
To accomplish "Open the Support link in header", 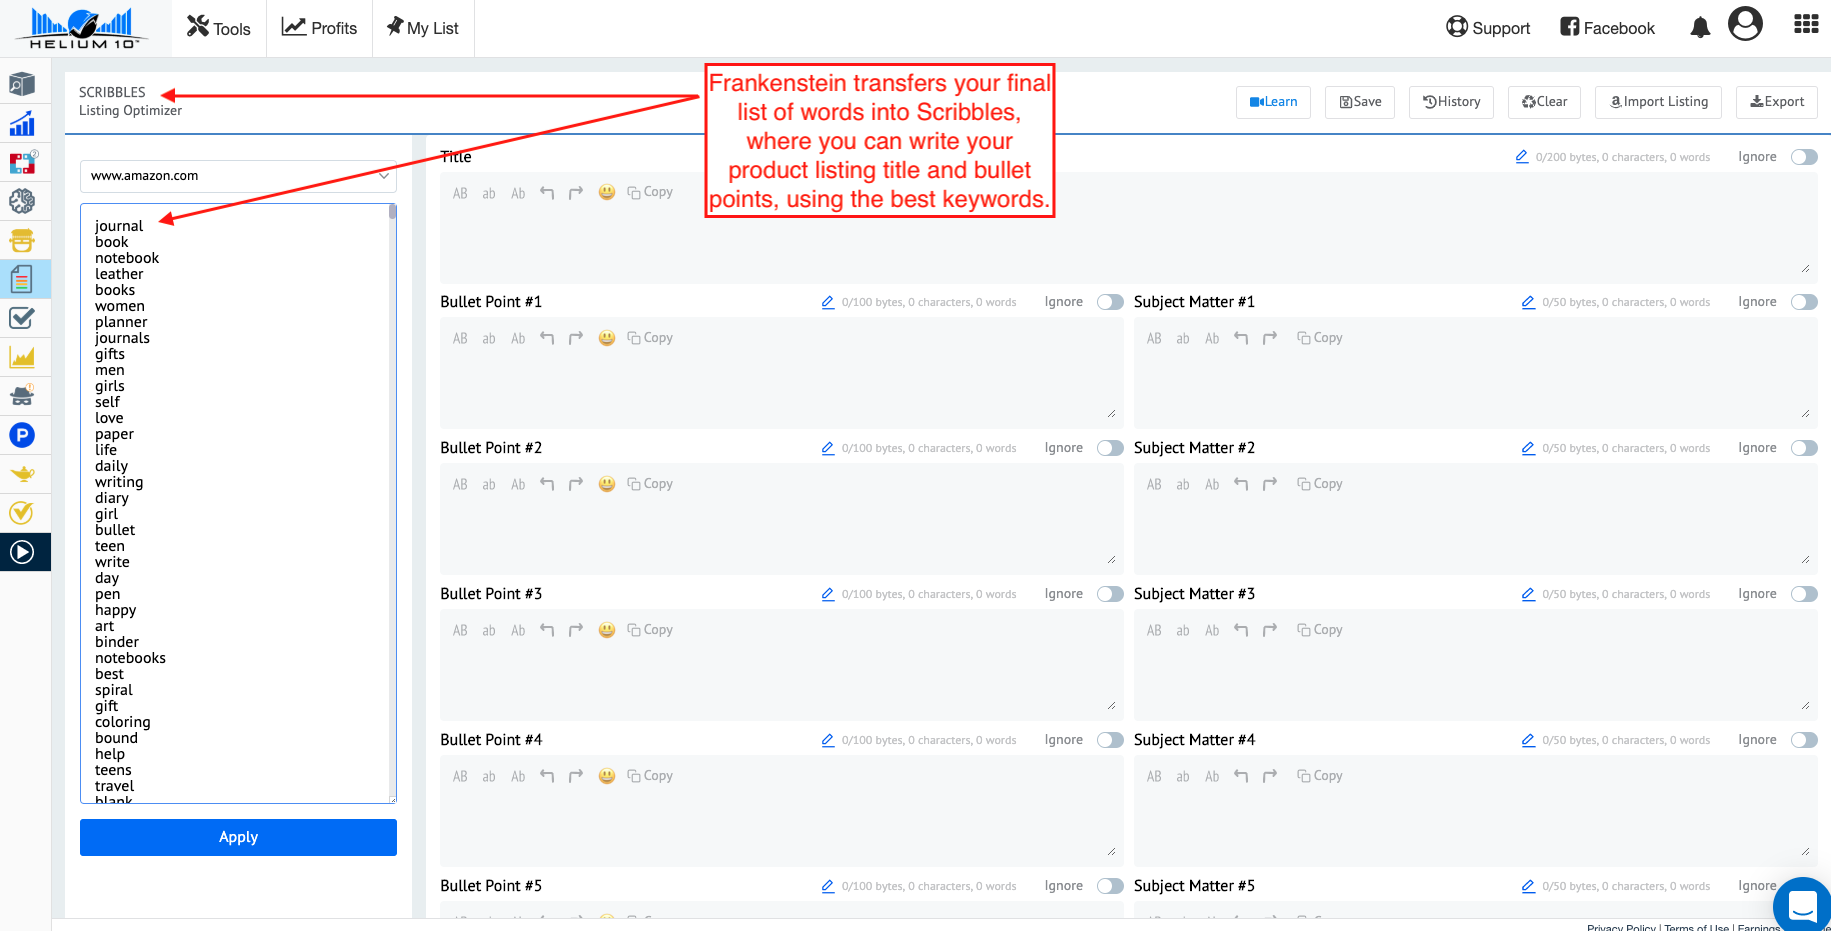I will tap(1488, 28).
